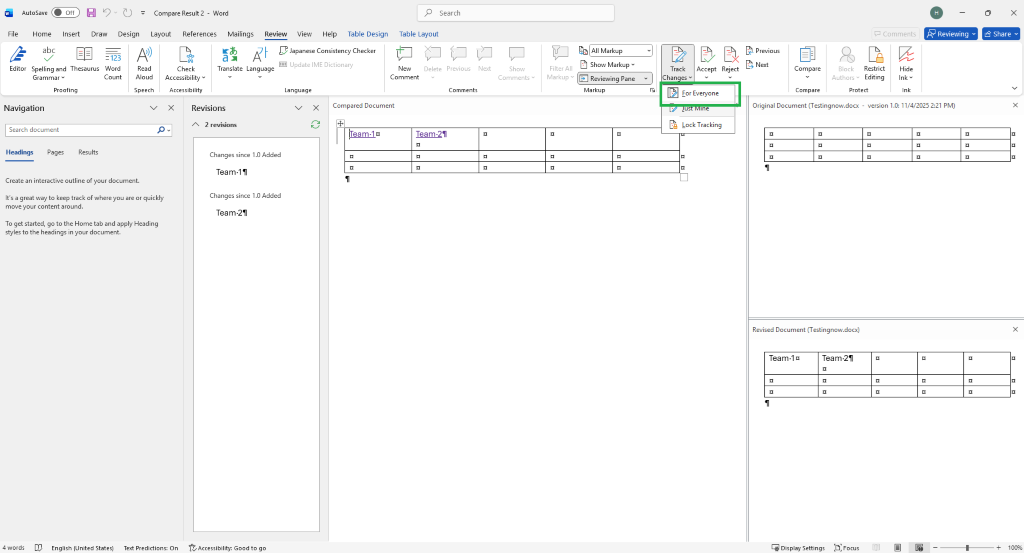This screenshot has height=553, width=1024.
Task: Open the Share dropdown
Action: [x=1000, y=34]
